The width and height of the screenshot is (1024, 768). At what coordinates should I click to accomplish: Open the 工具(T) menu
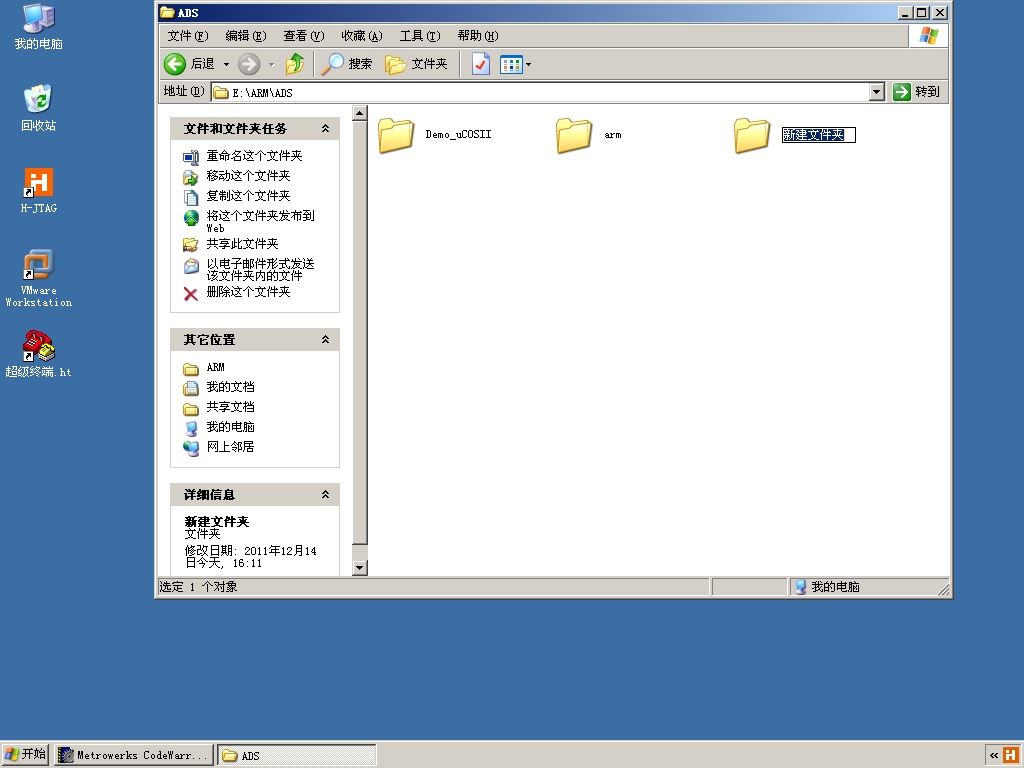[x=420, y=36]
